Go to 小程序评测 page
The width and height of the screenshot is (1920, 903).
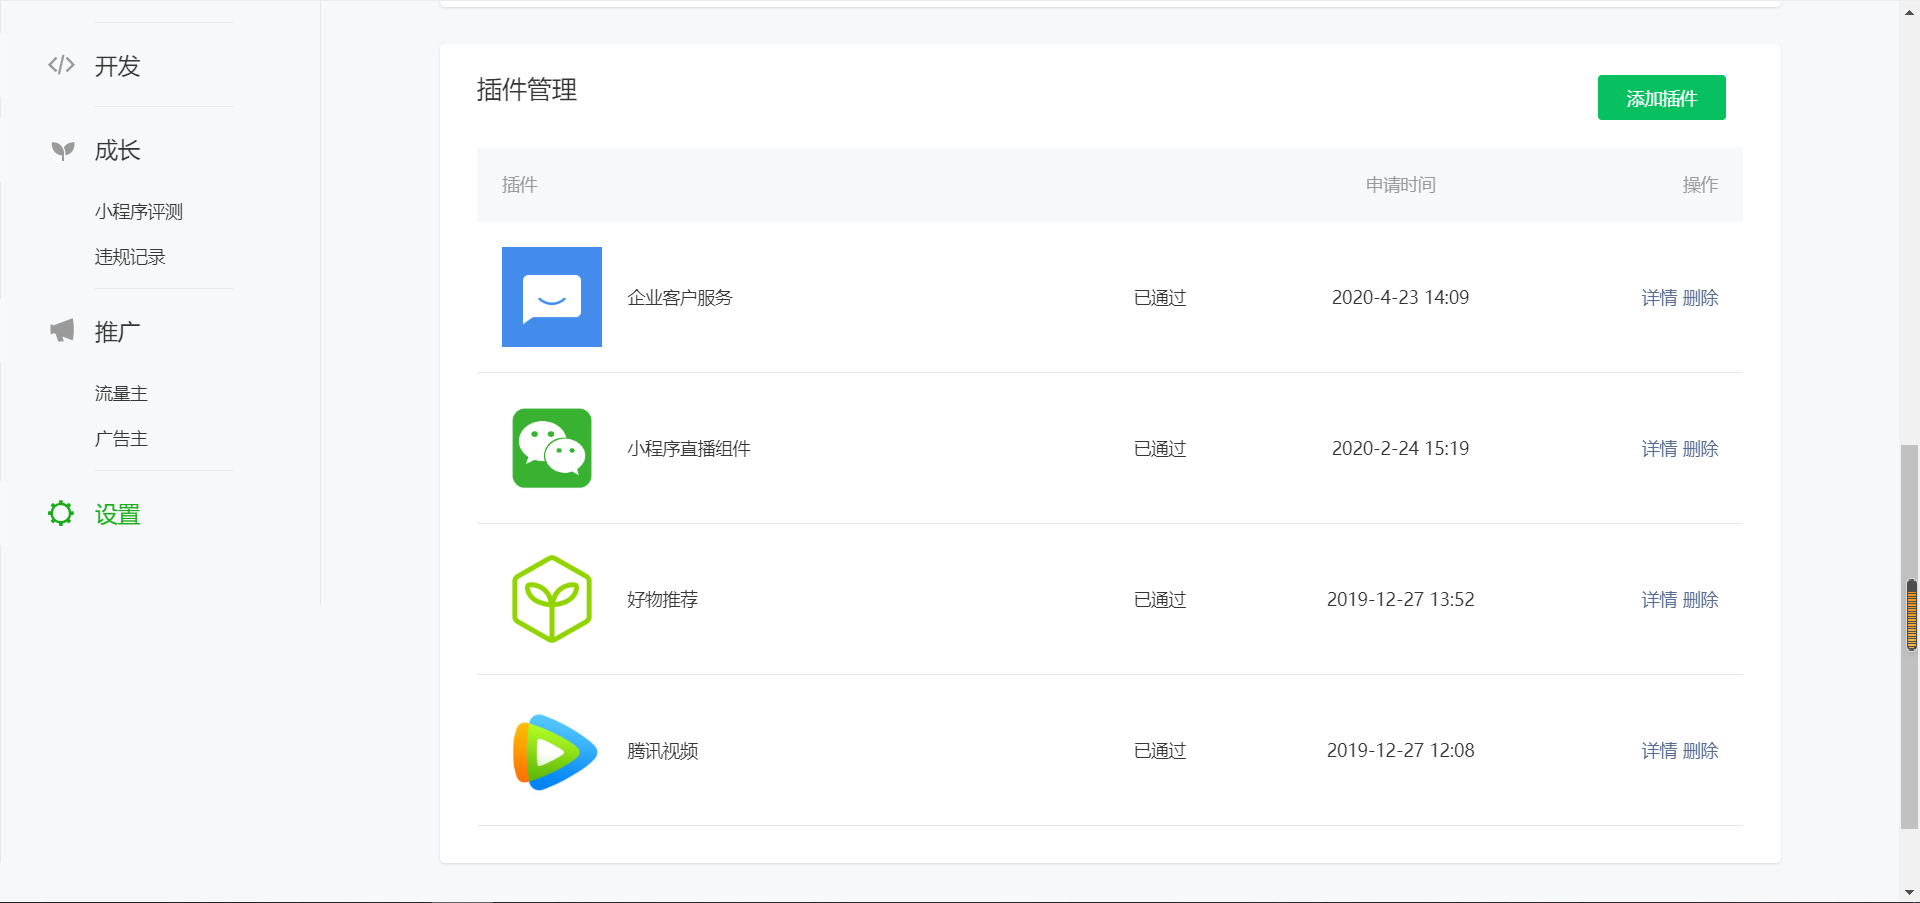[139, 211]
